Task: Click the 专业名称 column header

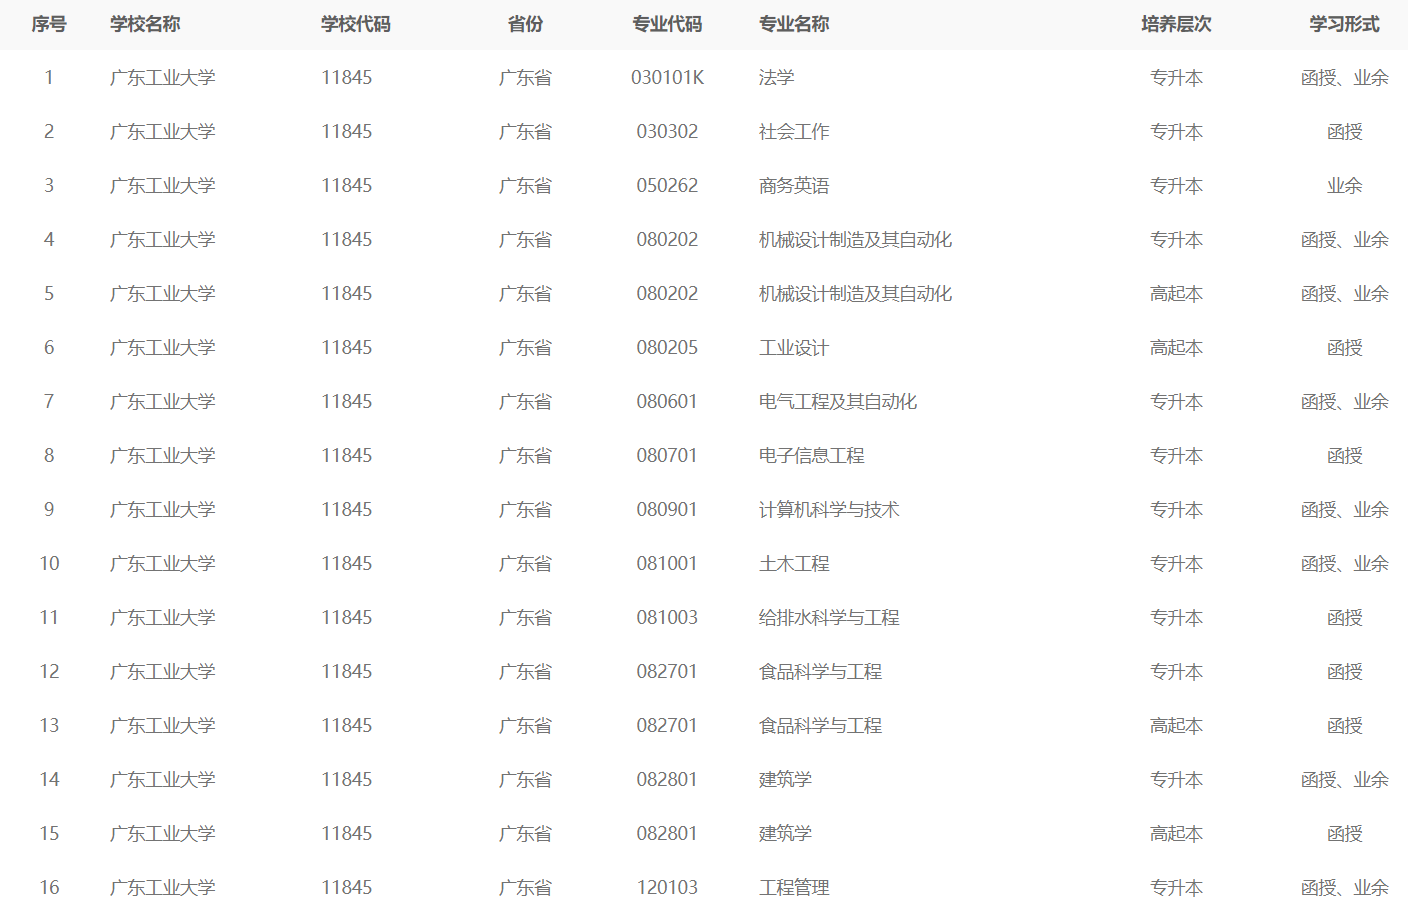Action: click(794, 24)
